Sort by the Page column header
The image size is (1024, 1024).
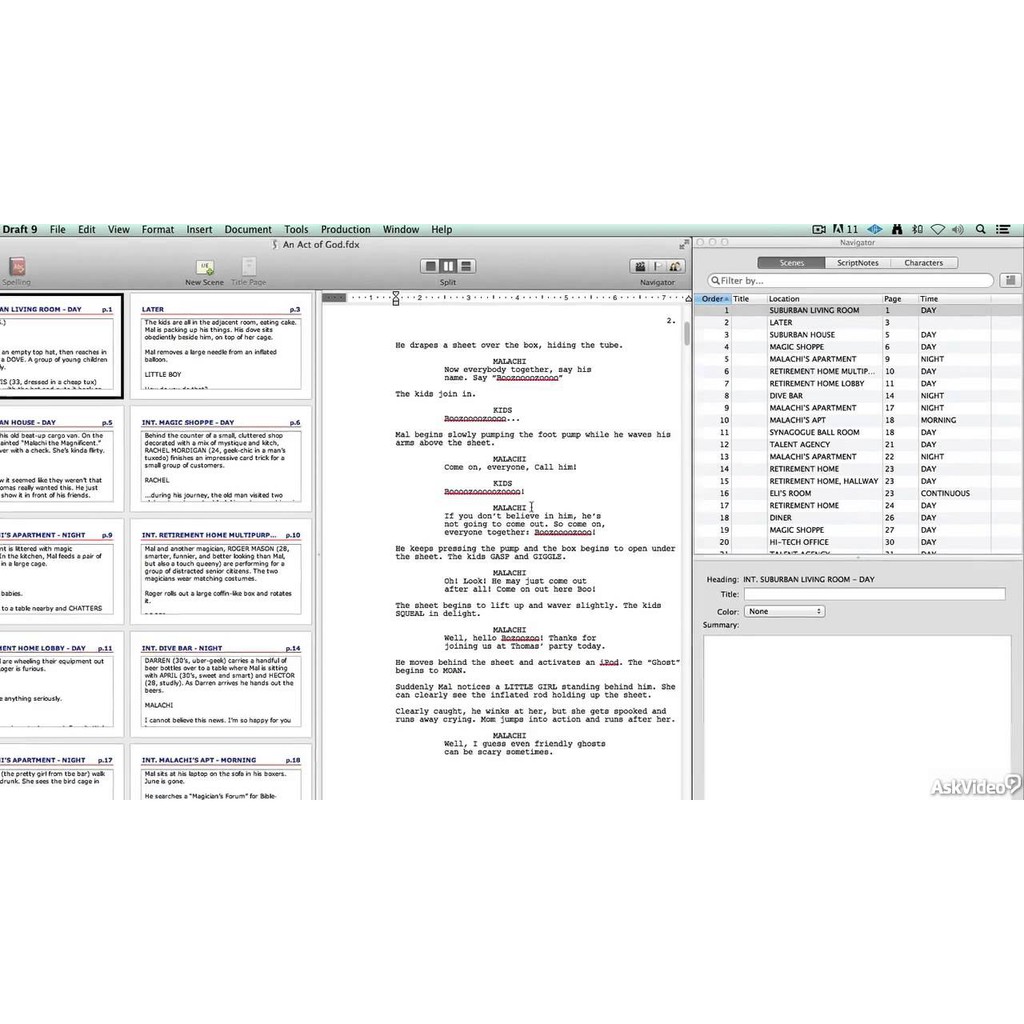(x=899, y=298)
